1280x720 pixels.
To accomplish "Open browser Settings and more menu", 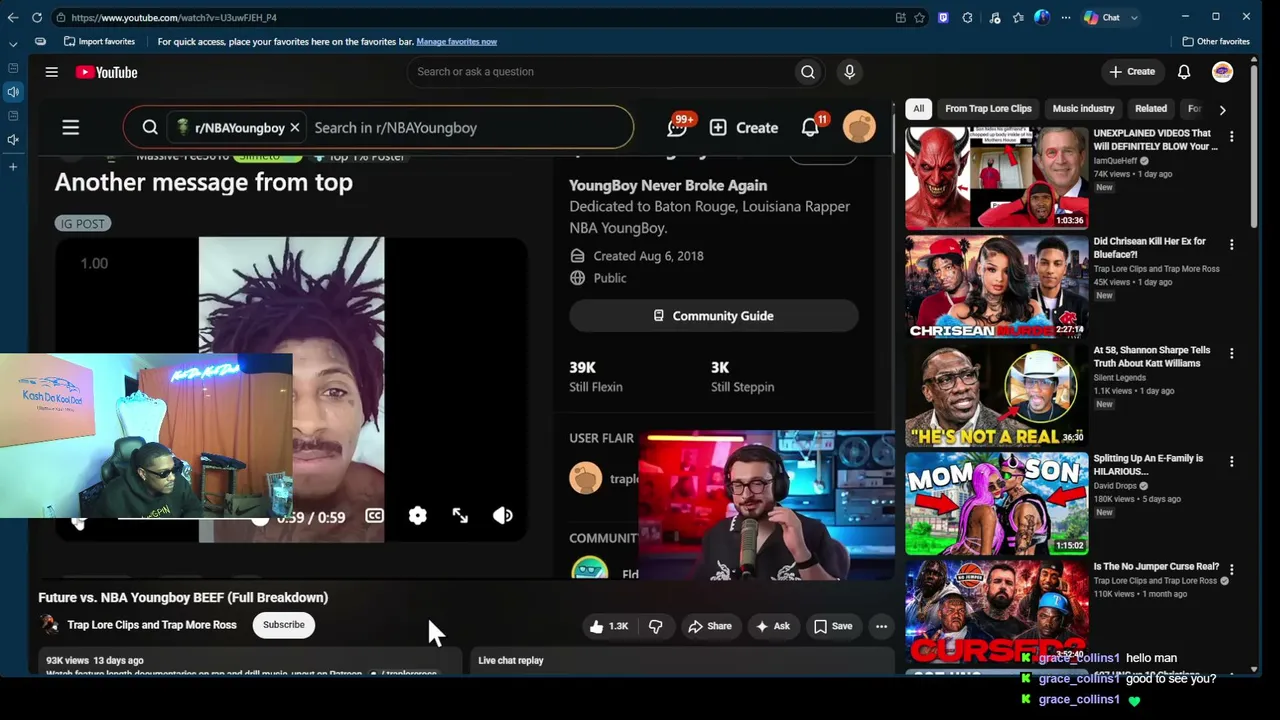I will coord(1066,17).
